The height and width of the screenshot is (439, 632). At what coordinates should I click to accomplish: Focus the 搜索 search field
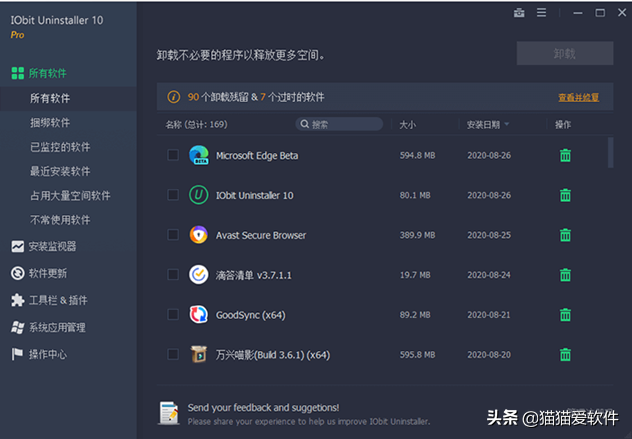339,124
